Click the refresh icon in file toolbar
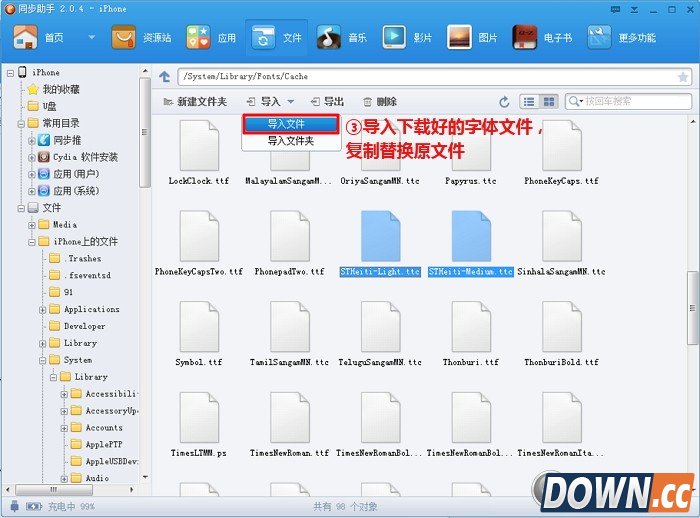This screenshot has height=518, width=700. [504, 102]
